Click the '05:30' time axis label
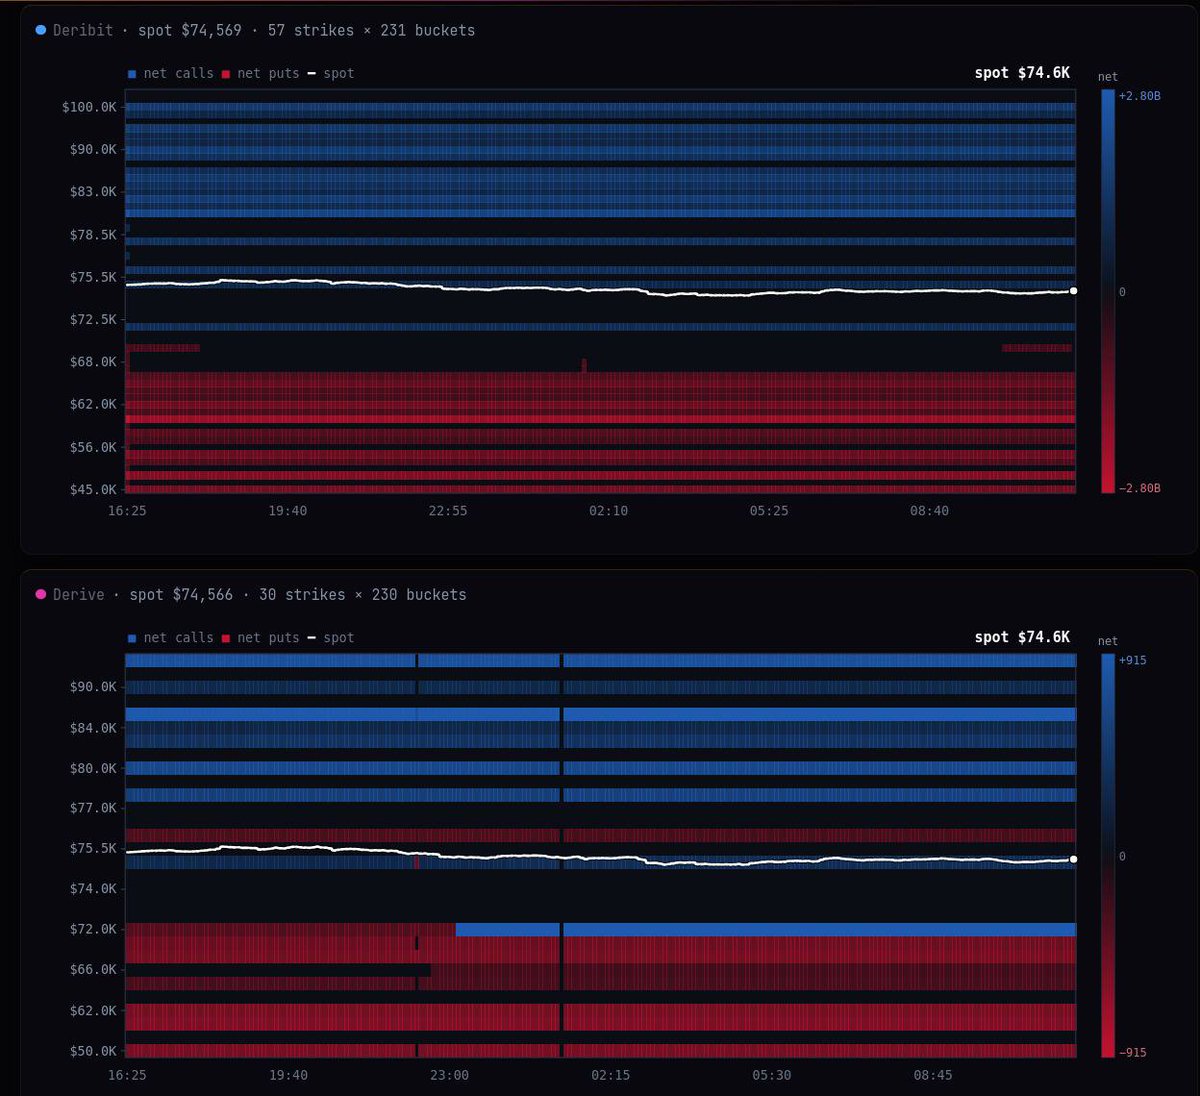The width and height of the screenshot is (1200, 1096). point(771,1075)
